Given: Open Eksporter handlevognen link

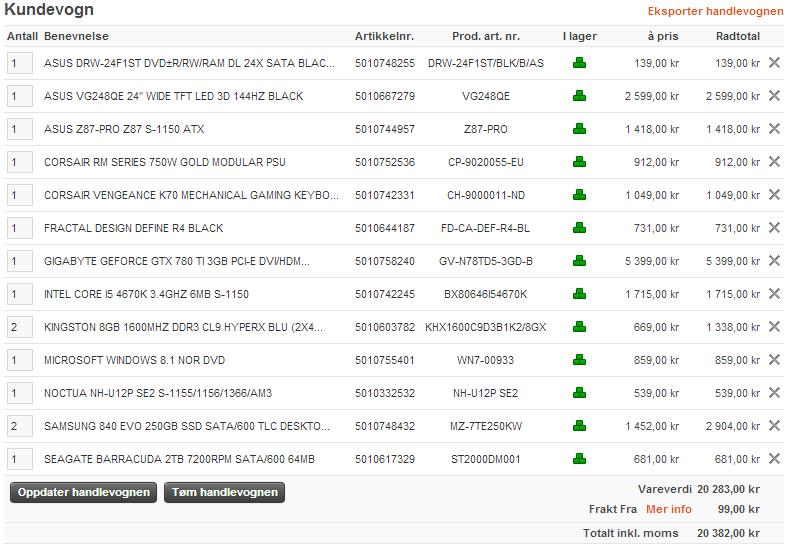Looking at the screenshot, I should click(715, 11).
